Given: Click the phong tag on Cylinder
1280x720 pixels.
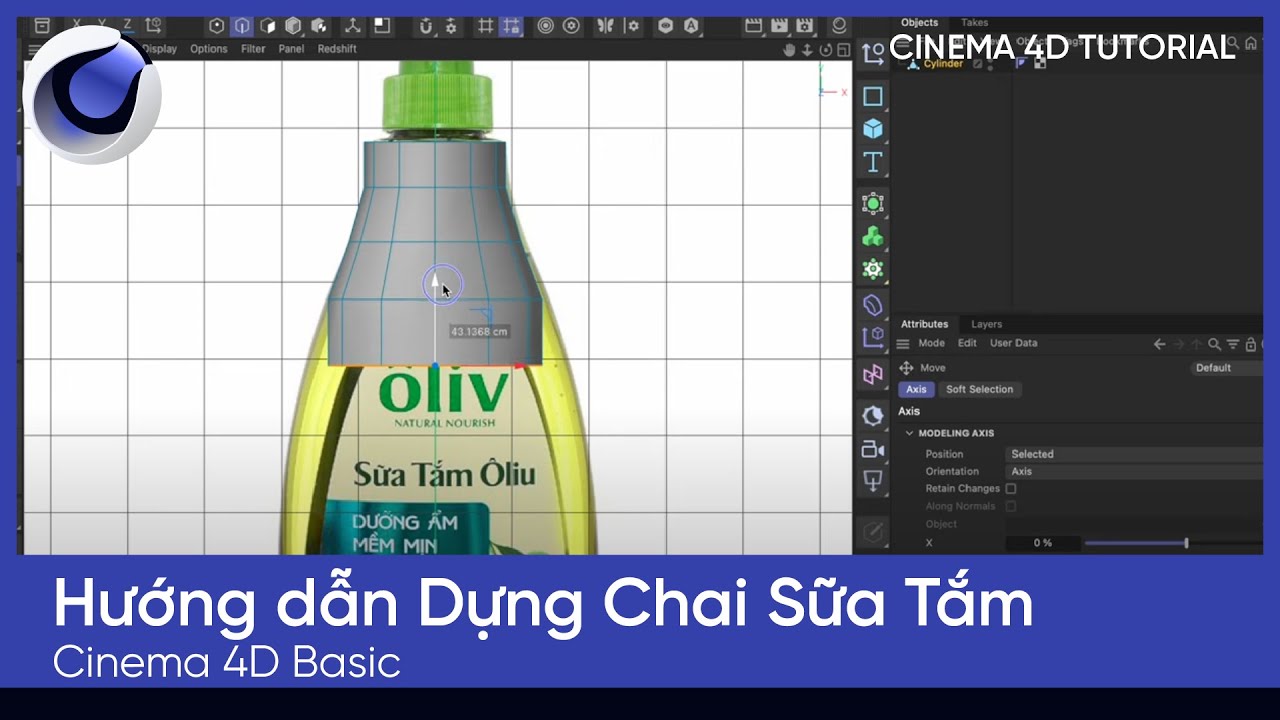Looking at the screenshot, I should [x=1021, y=63].
